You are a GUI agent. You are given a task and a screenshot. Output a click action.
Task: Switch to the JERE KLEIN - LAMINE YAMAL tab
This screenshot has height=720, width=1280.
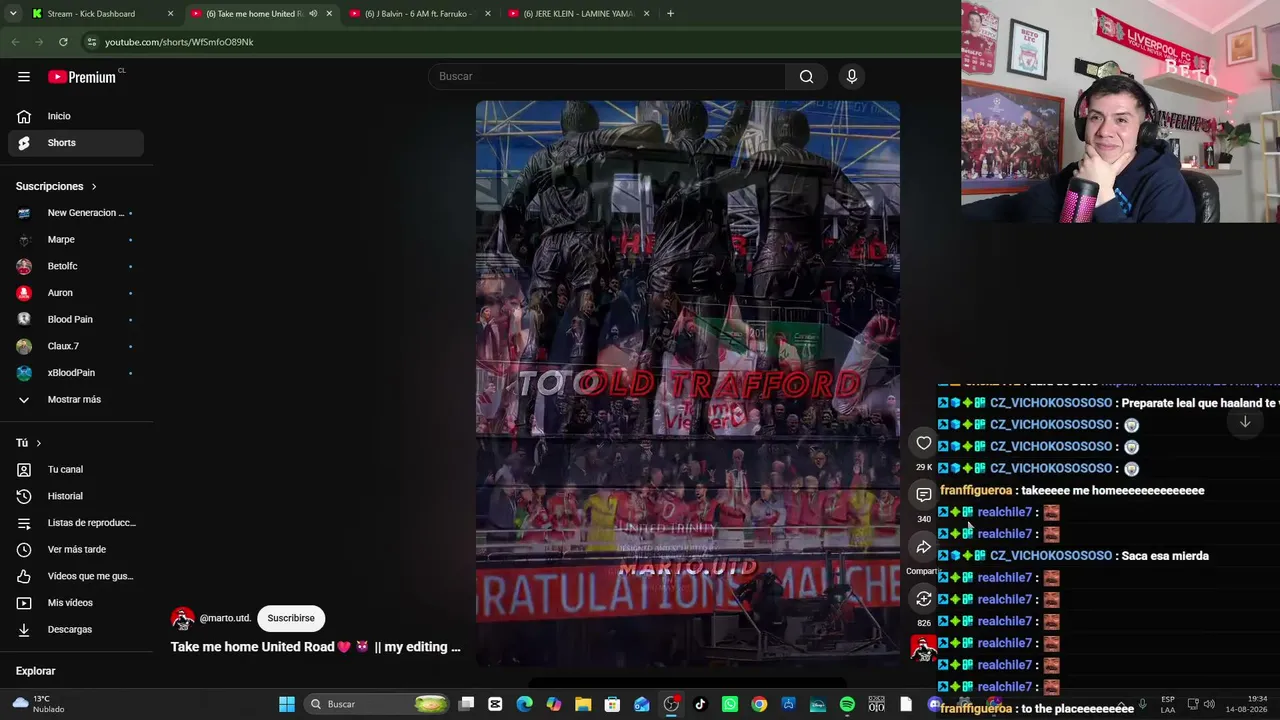pyautogui.click(x=579, y=14)
